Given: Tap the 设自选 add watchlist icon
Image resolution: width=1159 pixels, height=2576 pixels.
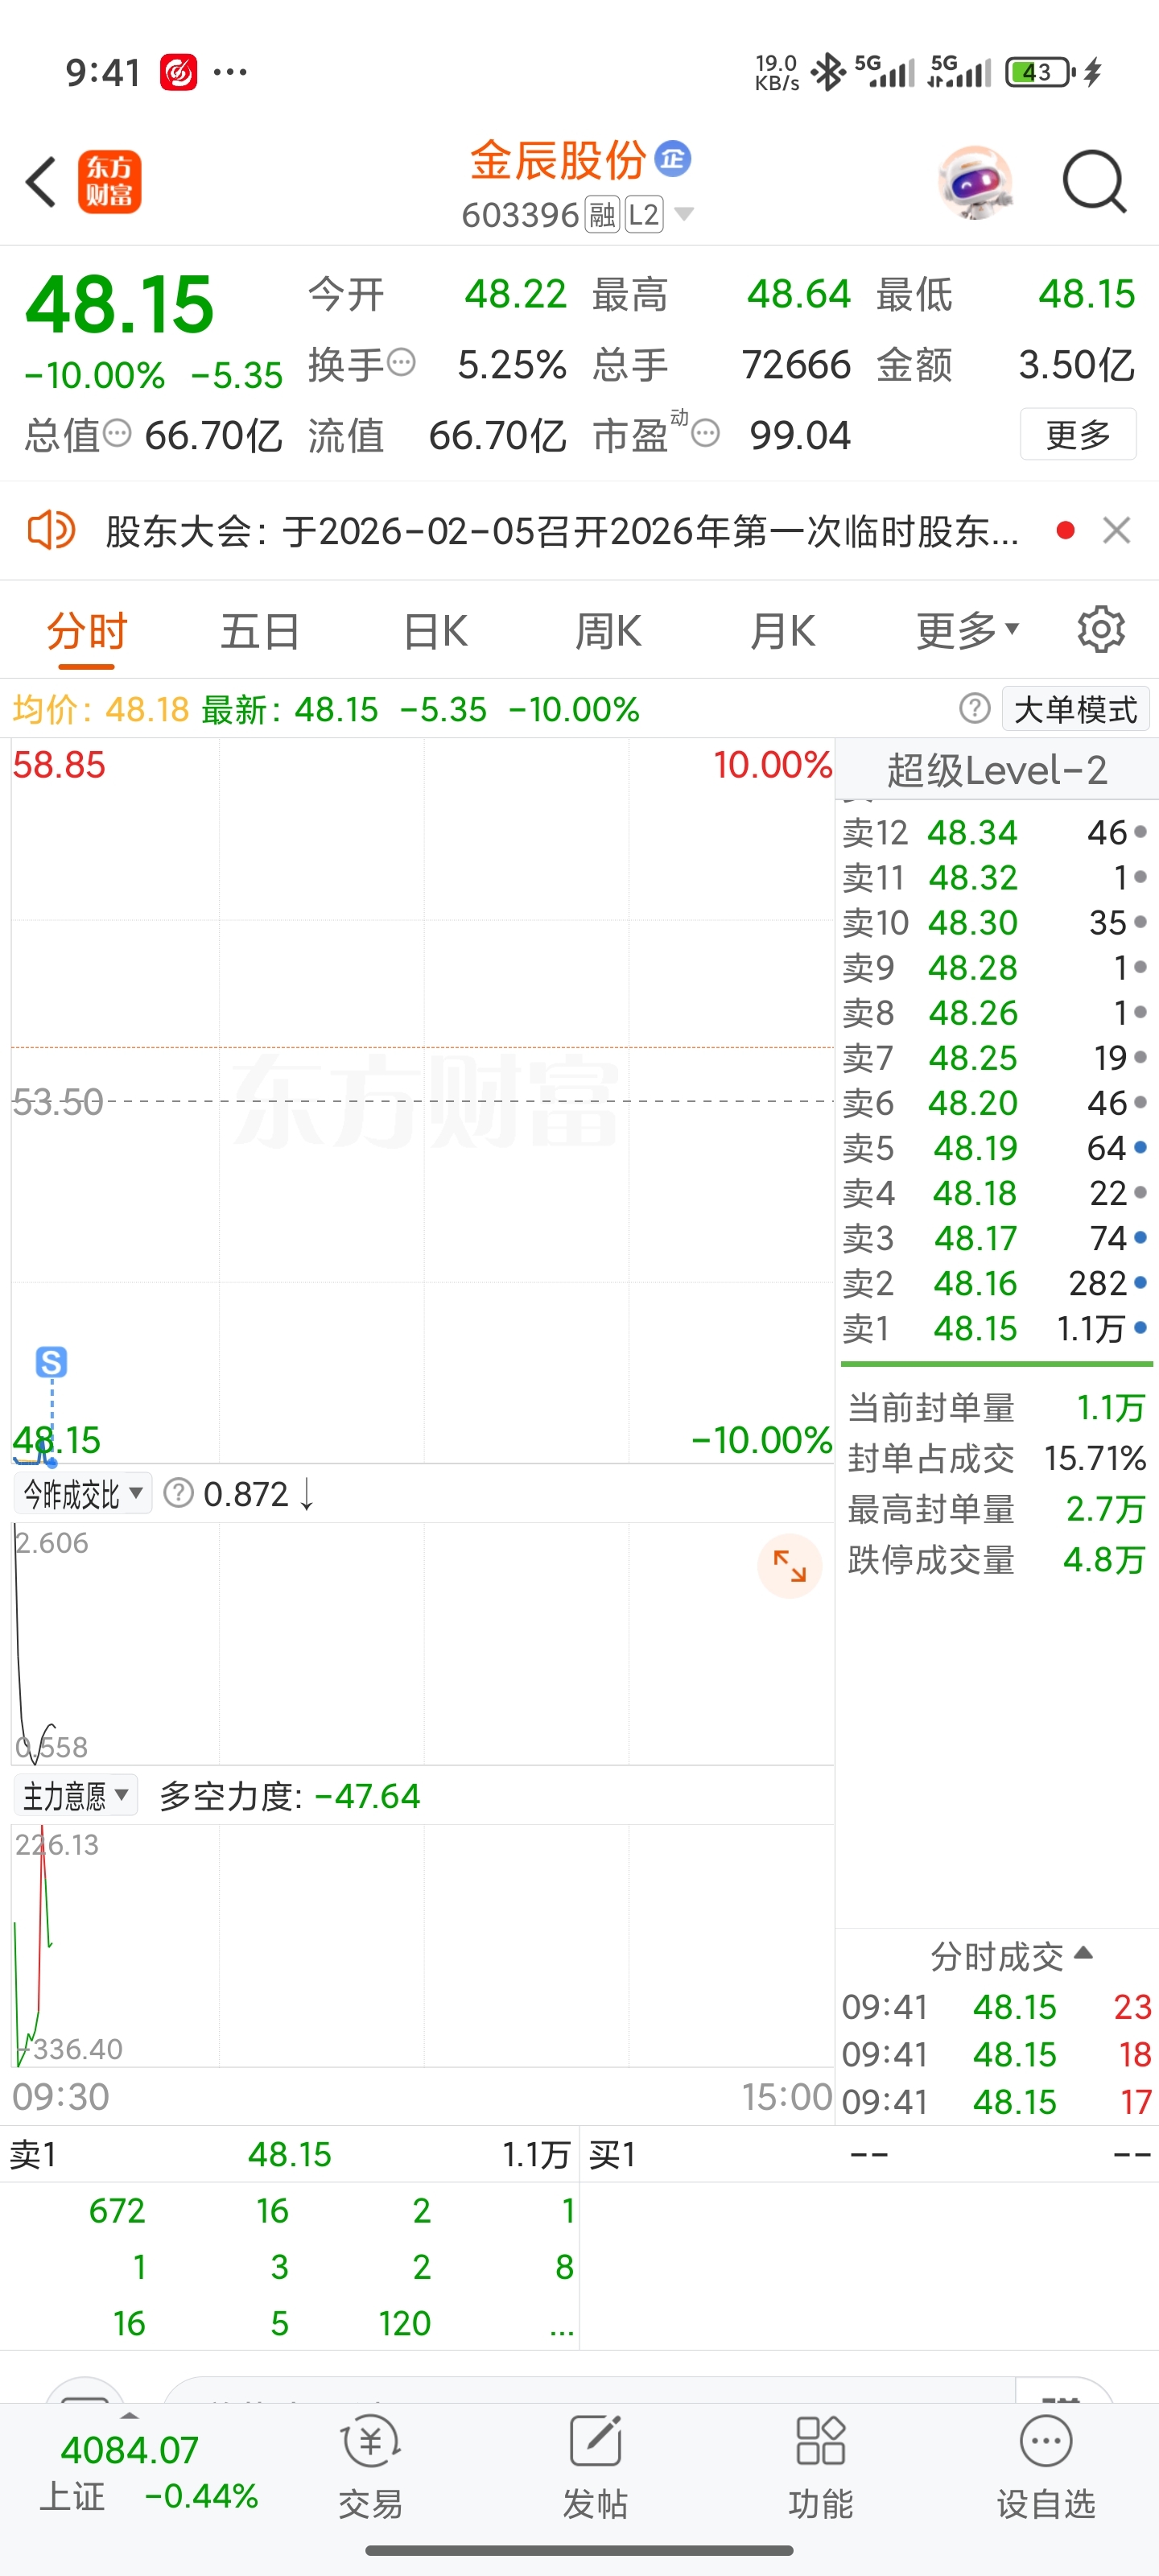Looking at the screenshot, I should click(1046, 2466).
